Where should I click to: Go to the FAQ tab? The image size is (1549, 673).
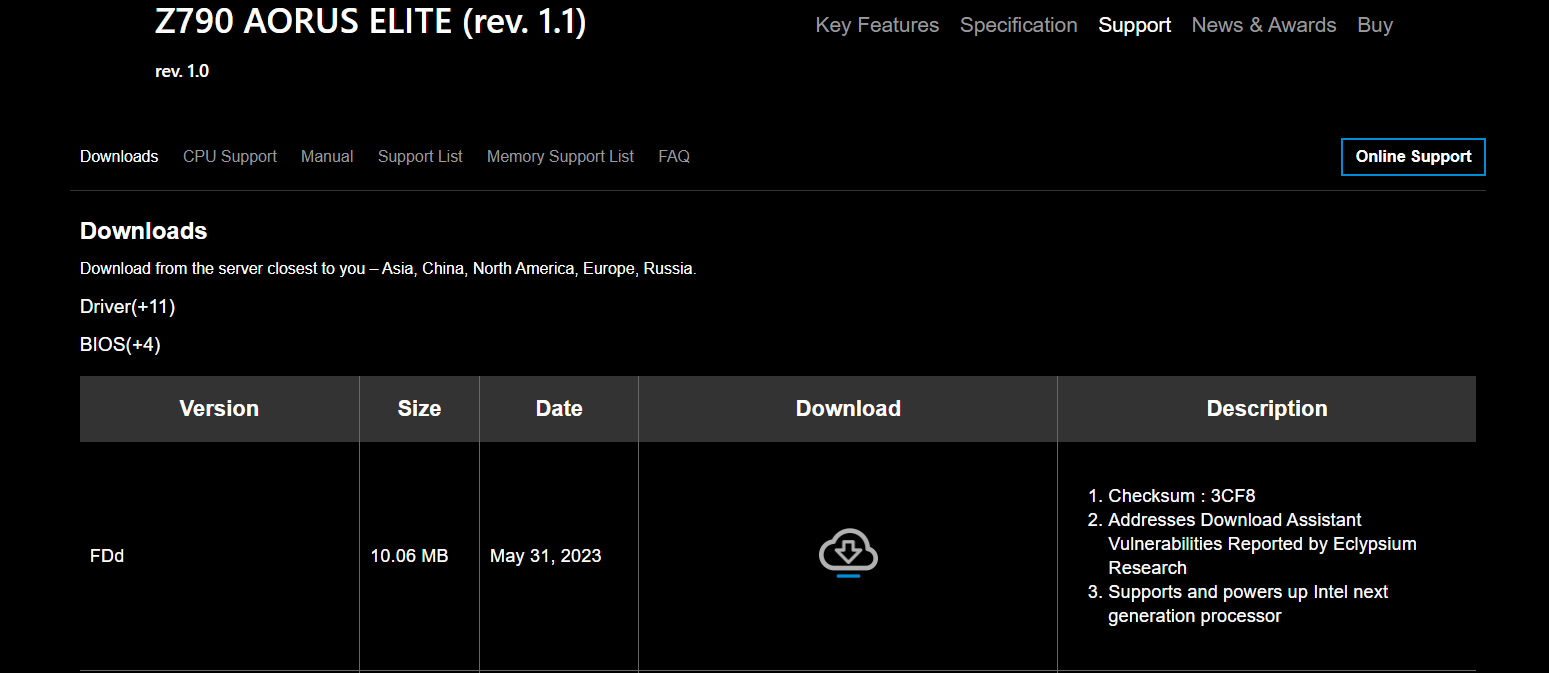673,157
